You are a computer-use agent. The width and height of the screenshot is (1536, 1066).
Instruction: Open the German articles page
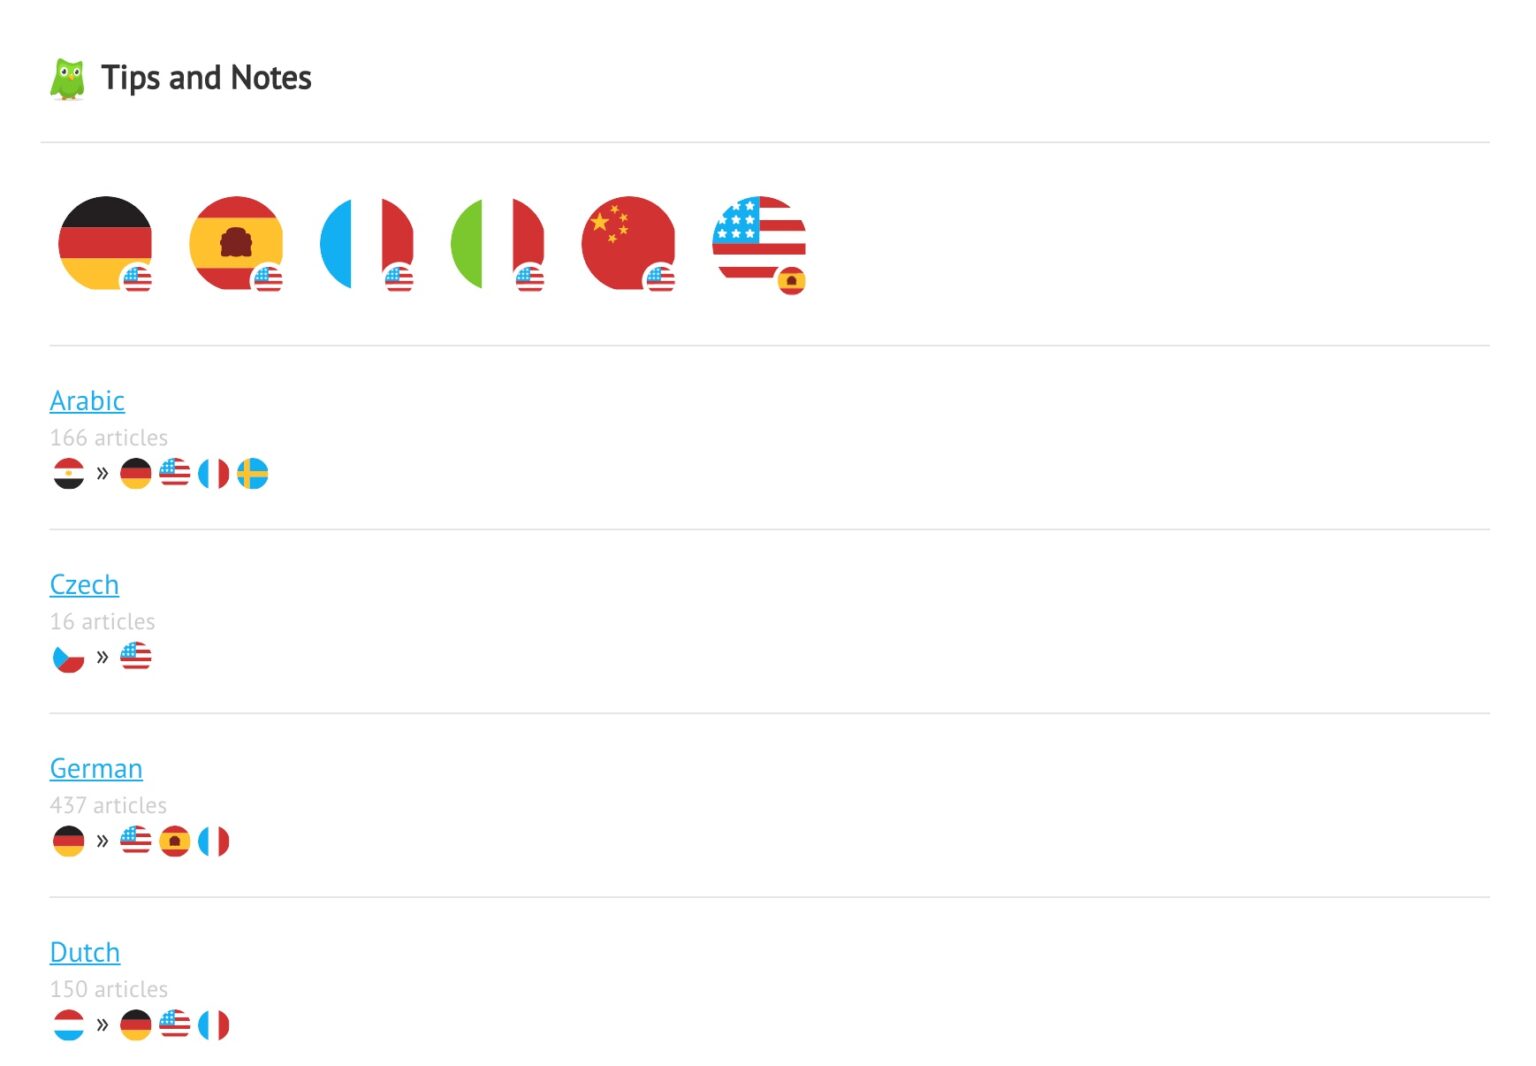96,768
